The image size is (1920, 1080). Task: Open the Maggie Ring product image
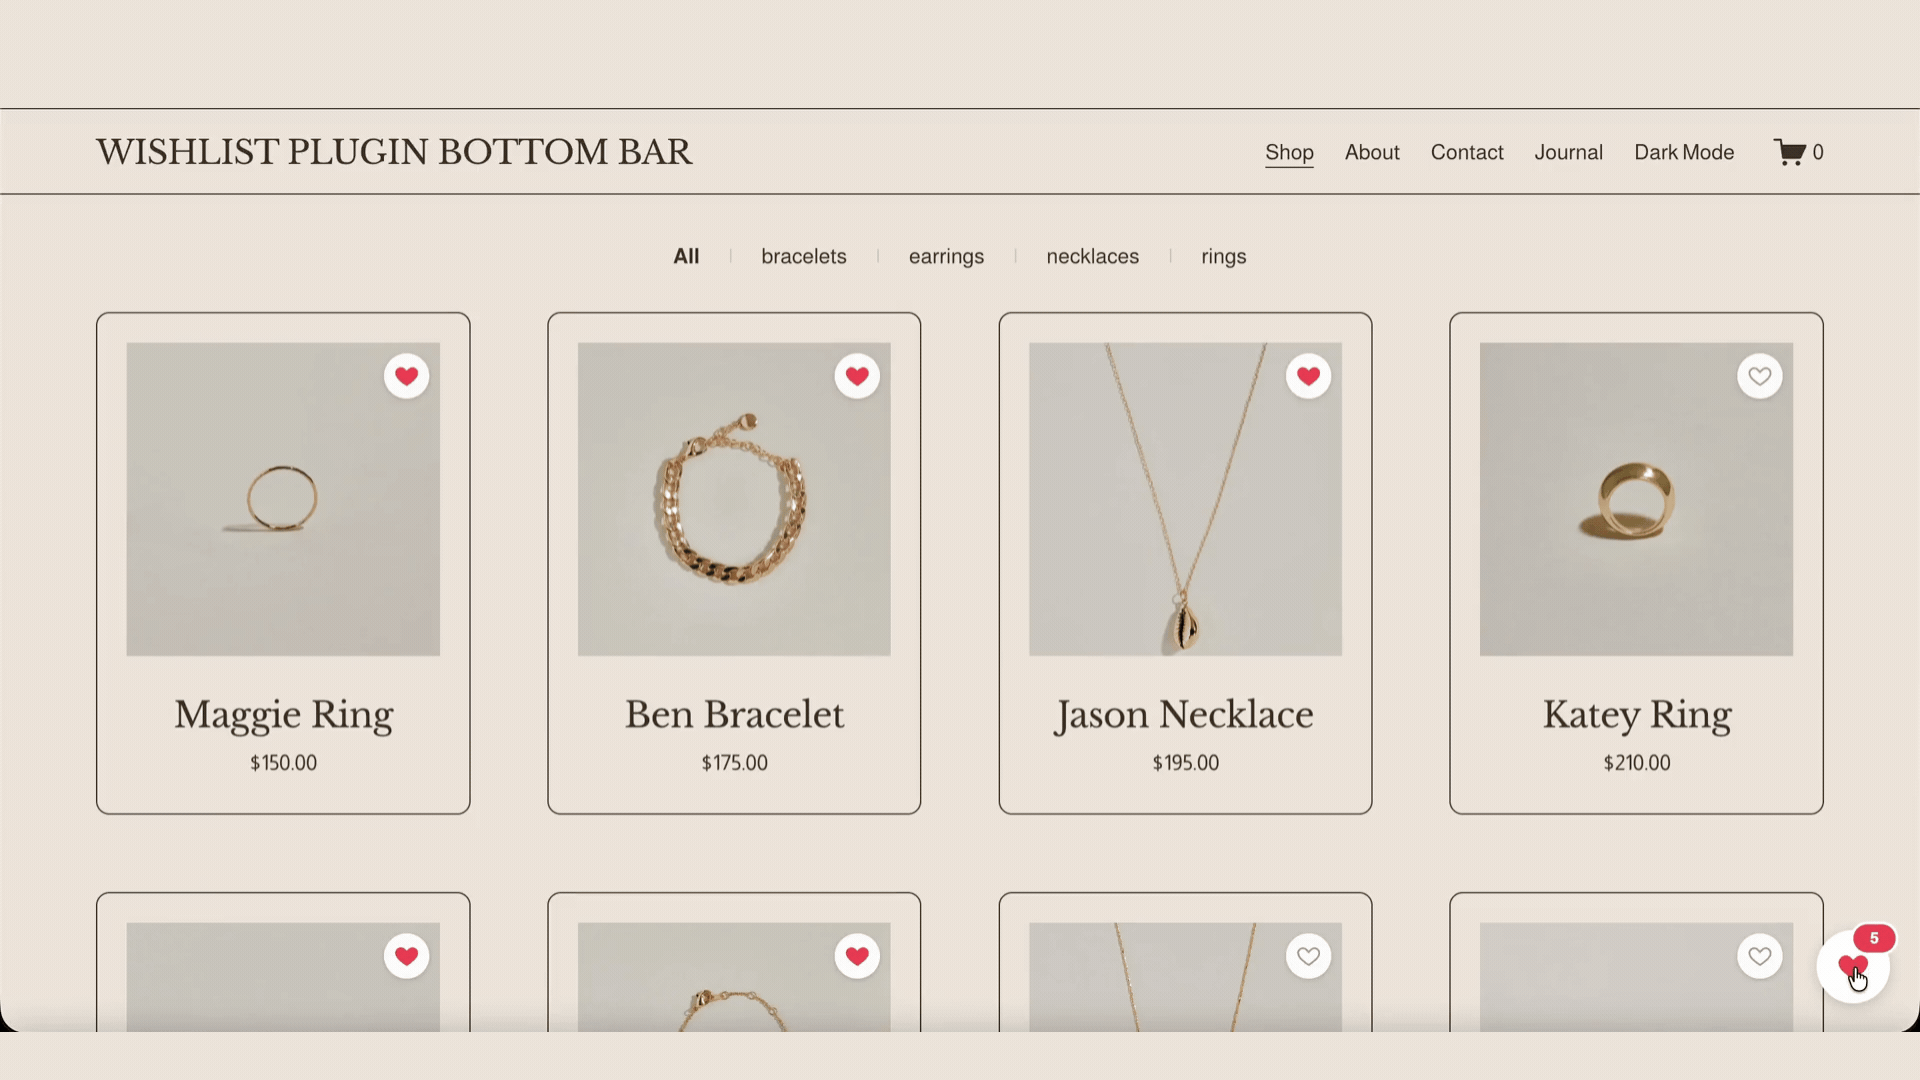(283, 499)
